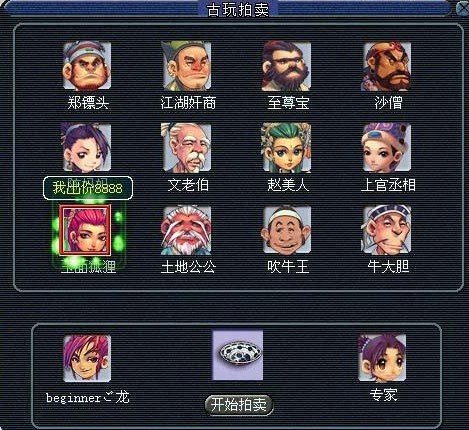Select the 沙僧 character portrait
469x430 pixels.
coord(387,66)
